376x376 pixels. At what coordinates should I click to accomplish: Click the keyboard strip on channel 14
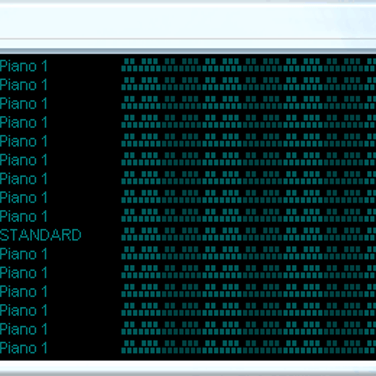point(248,309)
